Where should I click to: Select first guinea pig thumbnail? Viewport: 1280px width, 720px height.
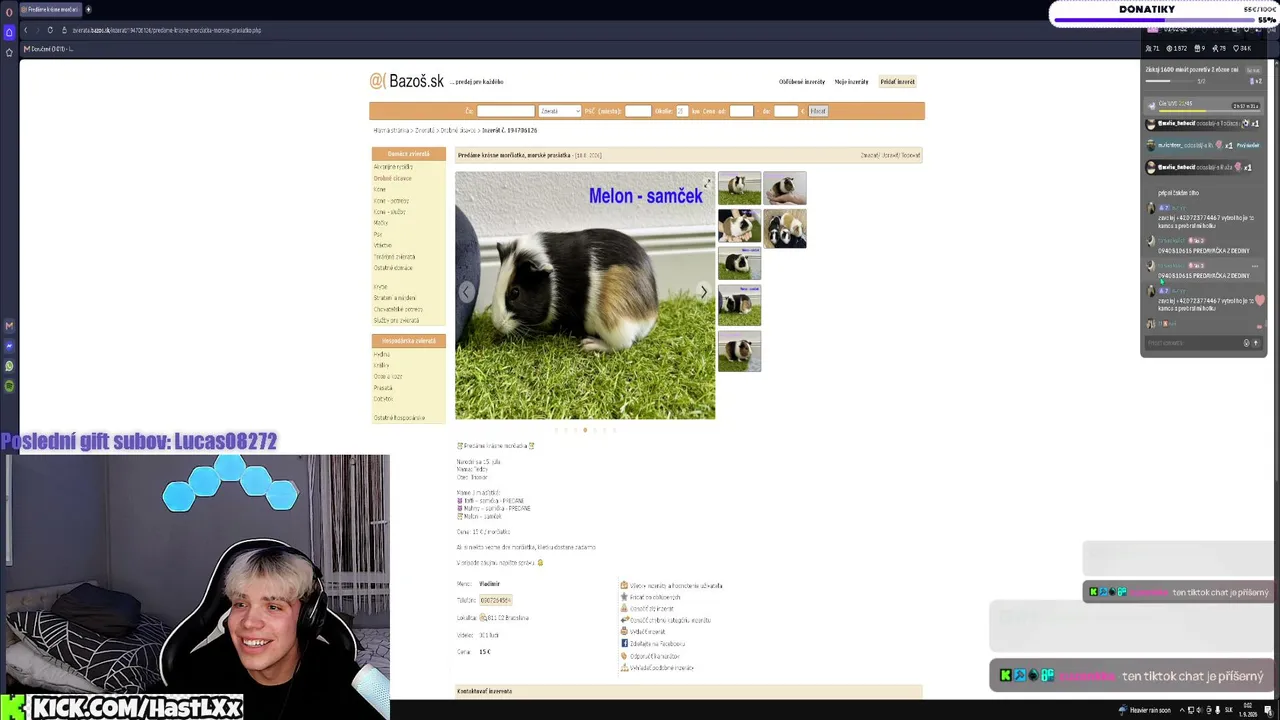(x=739, y=188)
